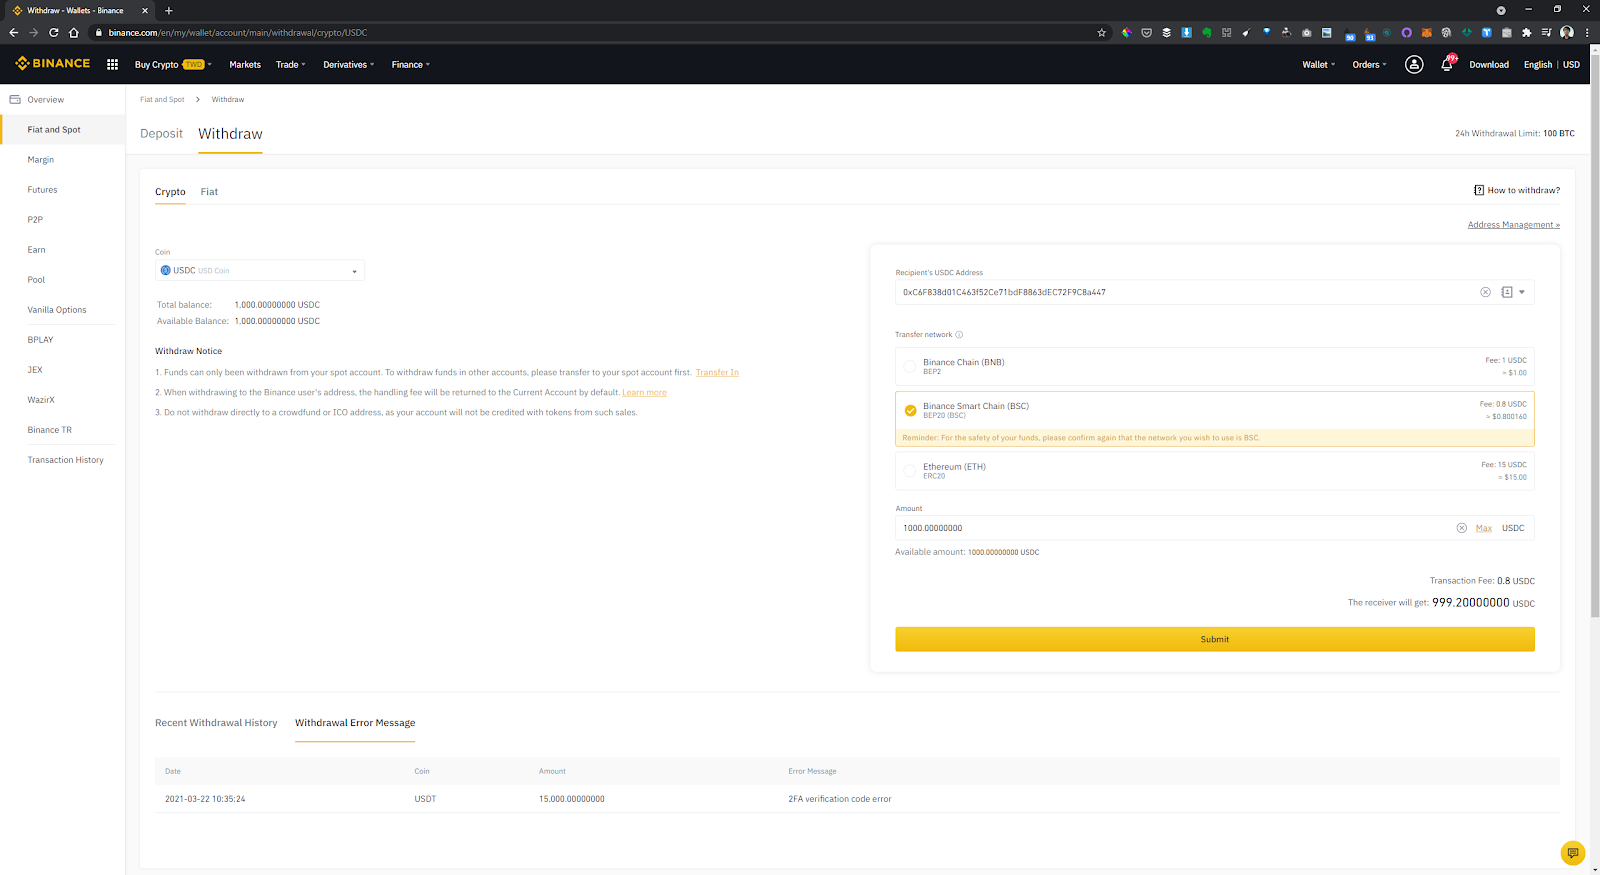1600x875 pixels.
Task: Open the Address Management link
Action: tap(1513, 224)
